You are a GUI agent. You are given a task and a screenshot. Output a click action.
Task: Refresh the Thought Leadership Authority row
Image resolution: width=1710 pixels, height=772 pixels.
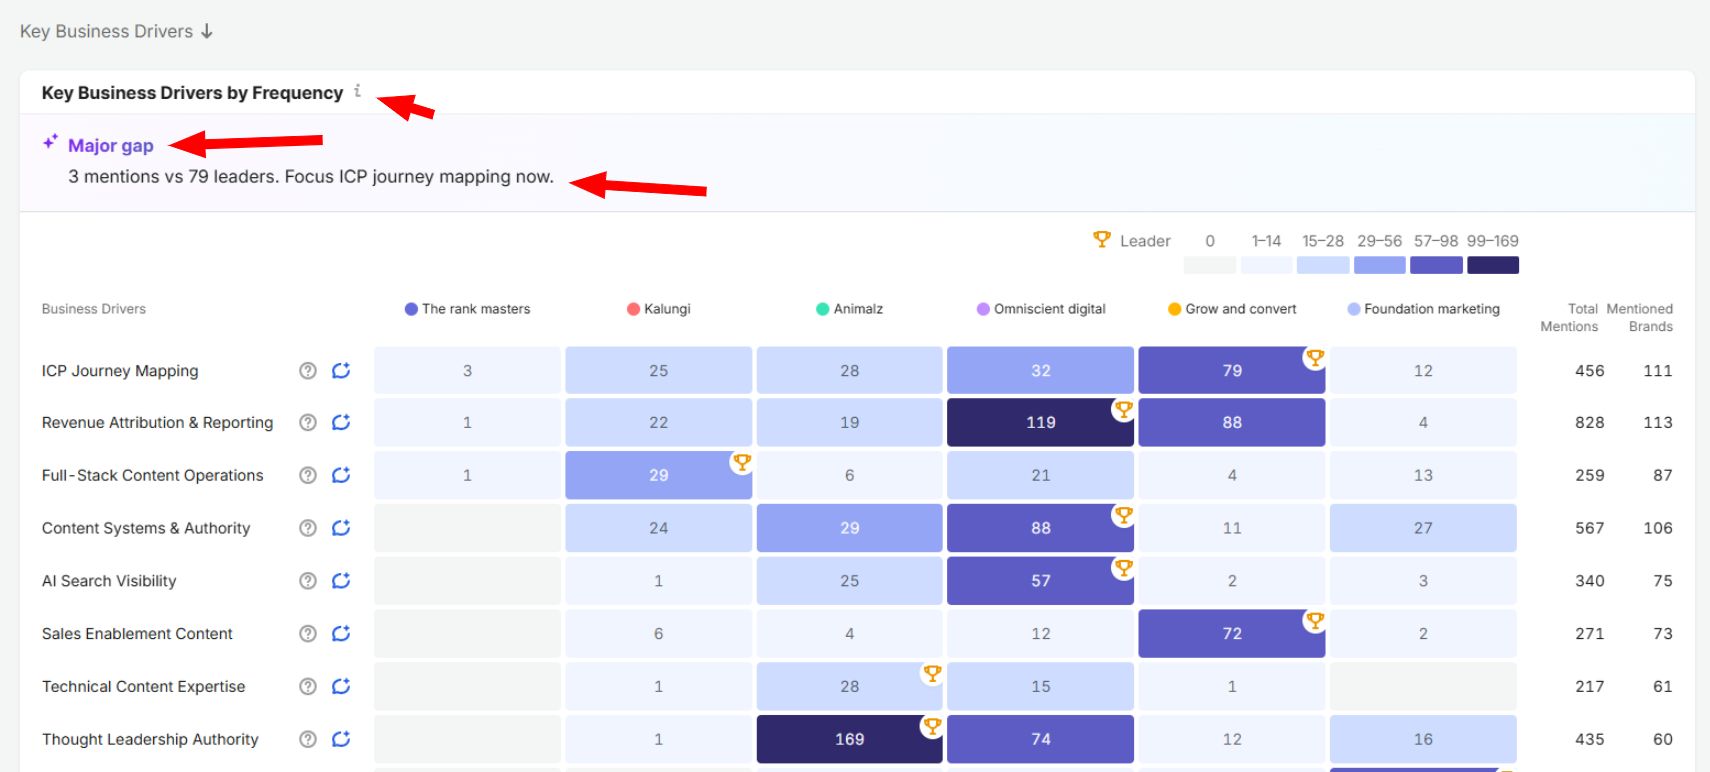coord(341,739)
